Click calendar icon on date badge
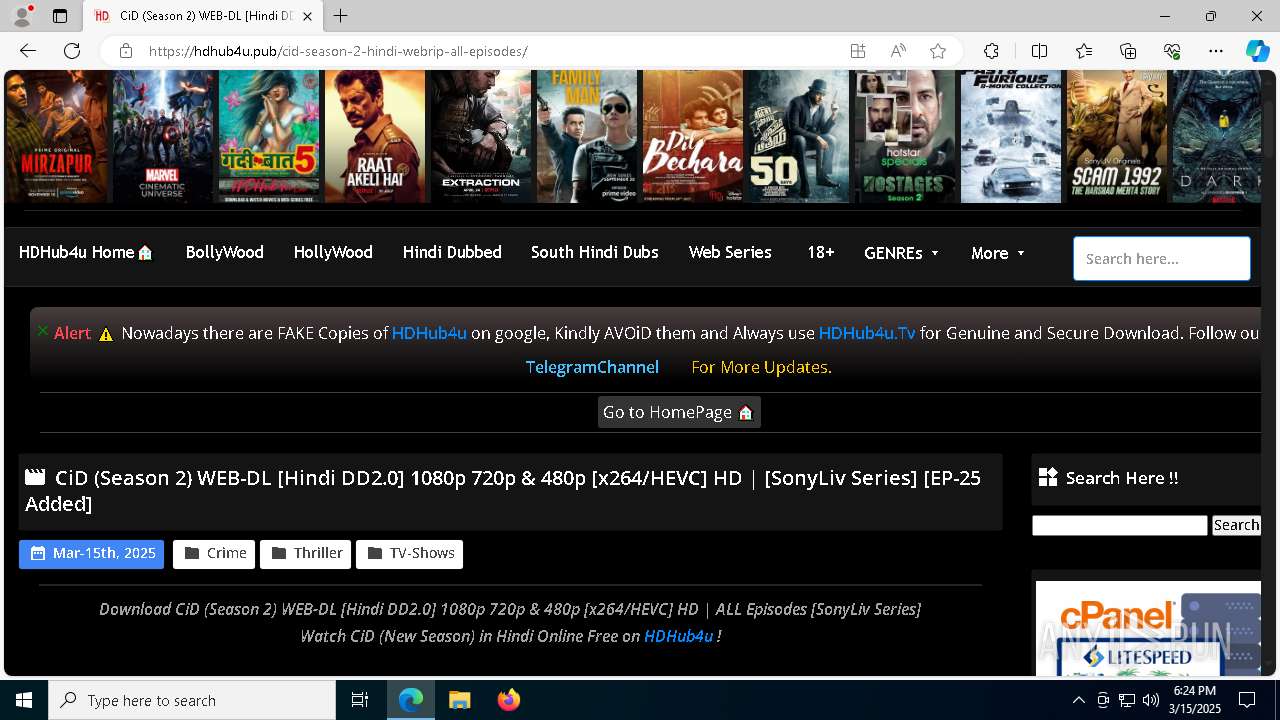The width and height of the screenshot is (1280, 720). coord(38,553)
